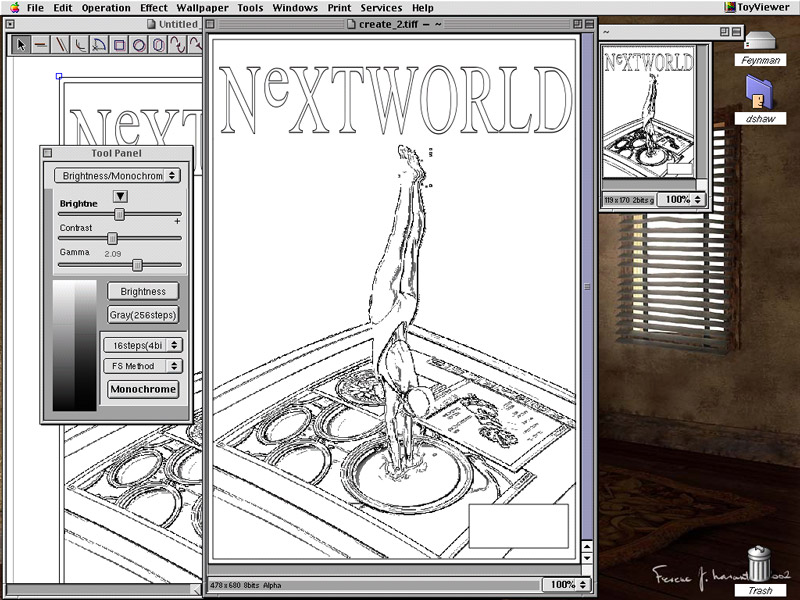Select the curved corner polyline tool
The image size is (800, 600).
coord(80,45)
